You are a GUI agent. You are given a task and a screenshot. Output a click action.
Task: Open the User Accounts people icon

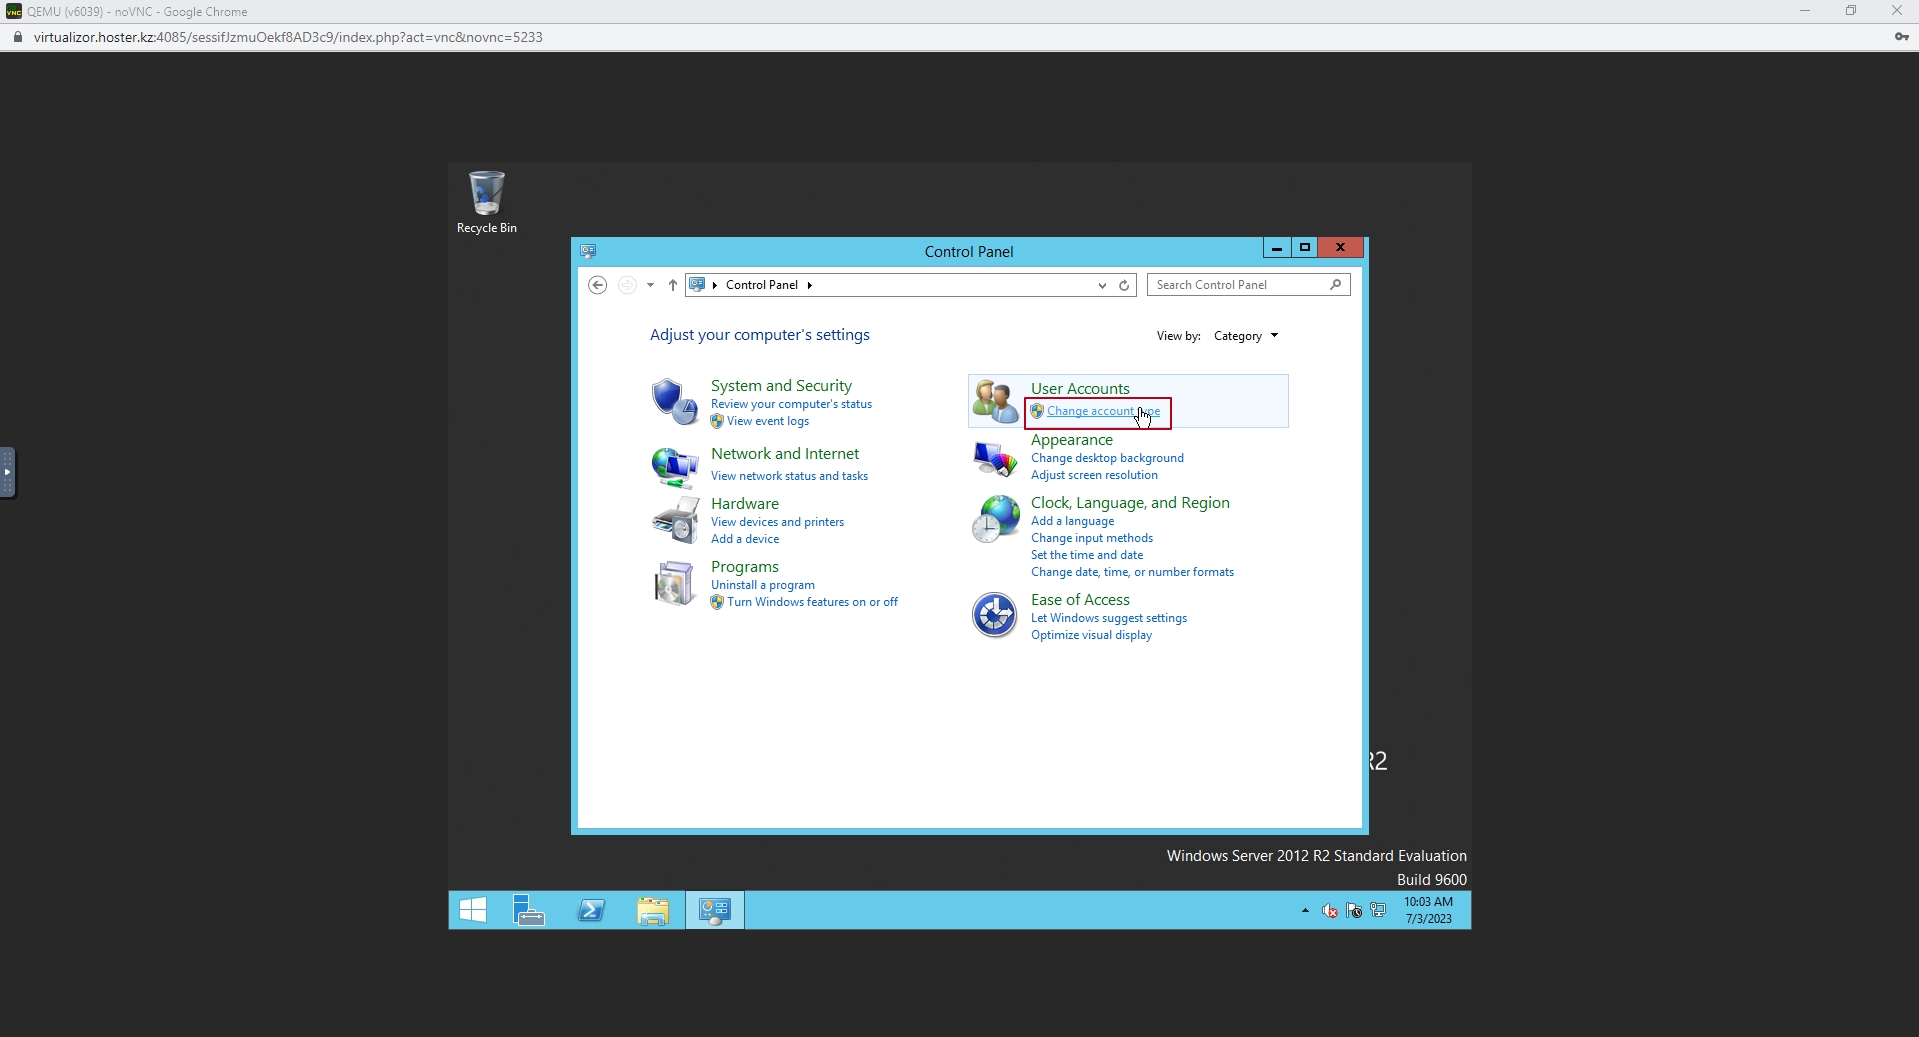pos(995,401)
